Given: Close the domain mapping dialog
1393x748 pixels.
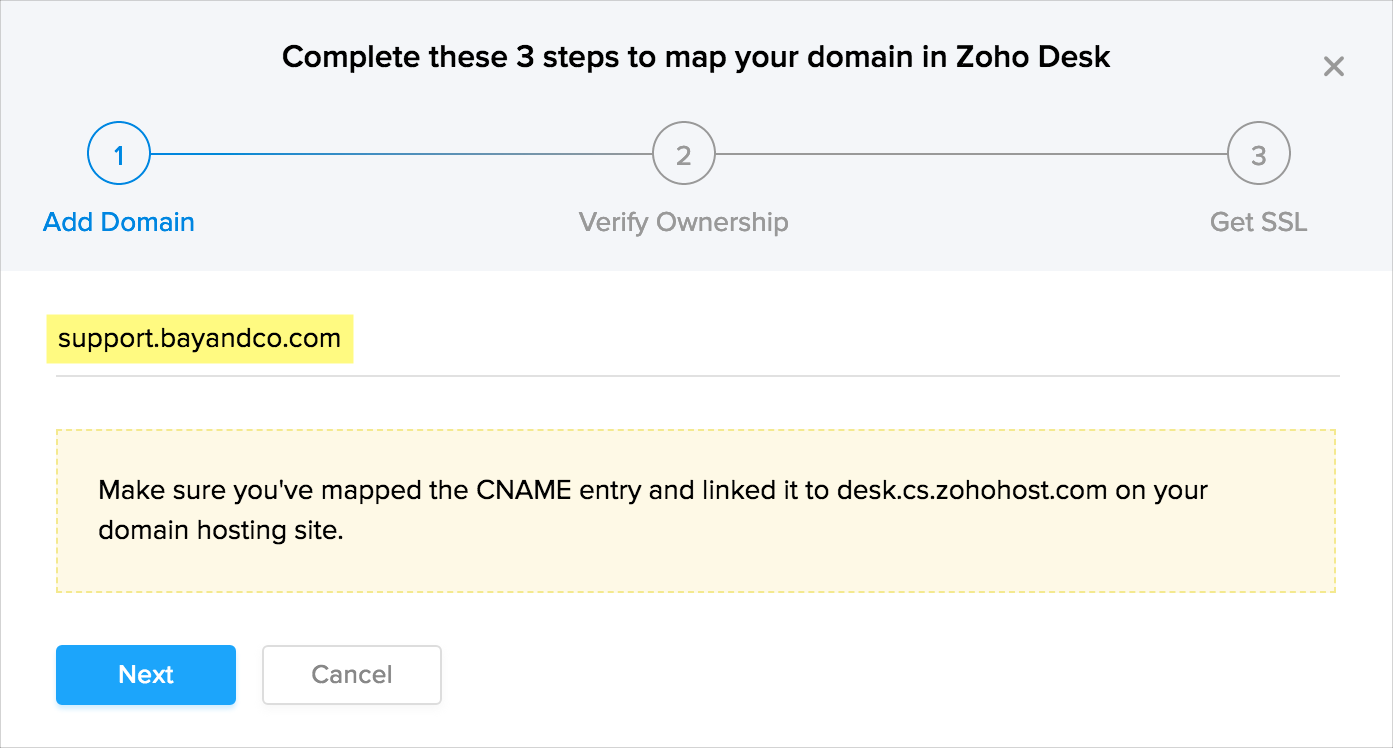Looking at the screenshot, I should click(1333, 67).
